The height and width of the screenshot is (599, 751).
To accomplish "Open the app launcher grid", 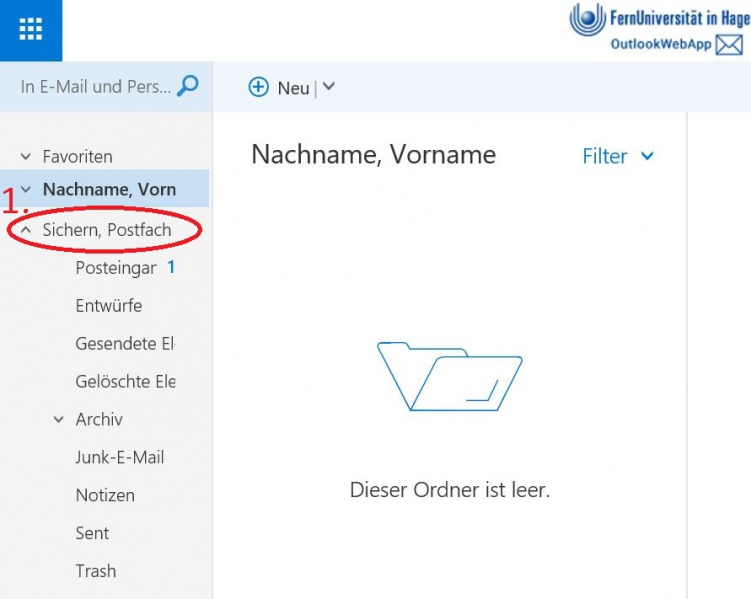I will pos(31,30).
